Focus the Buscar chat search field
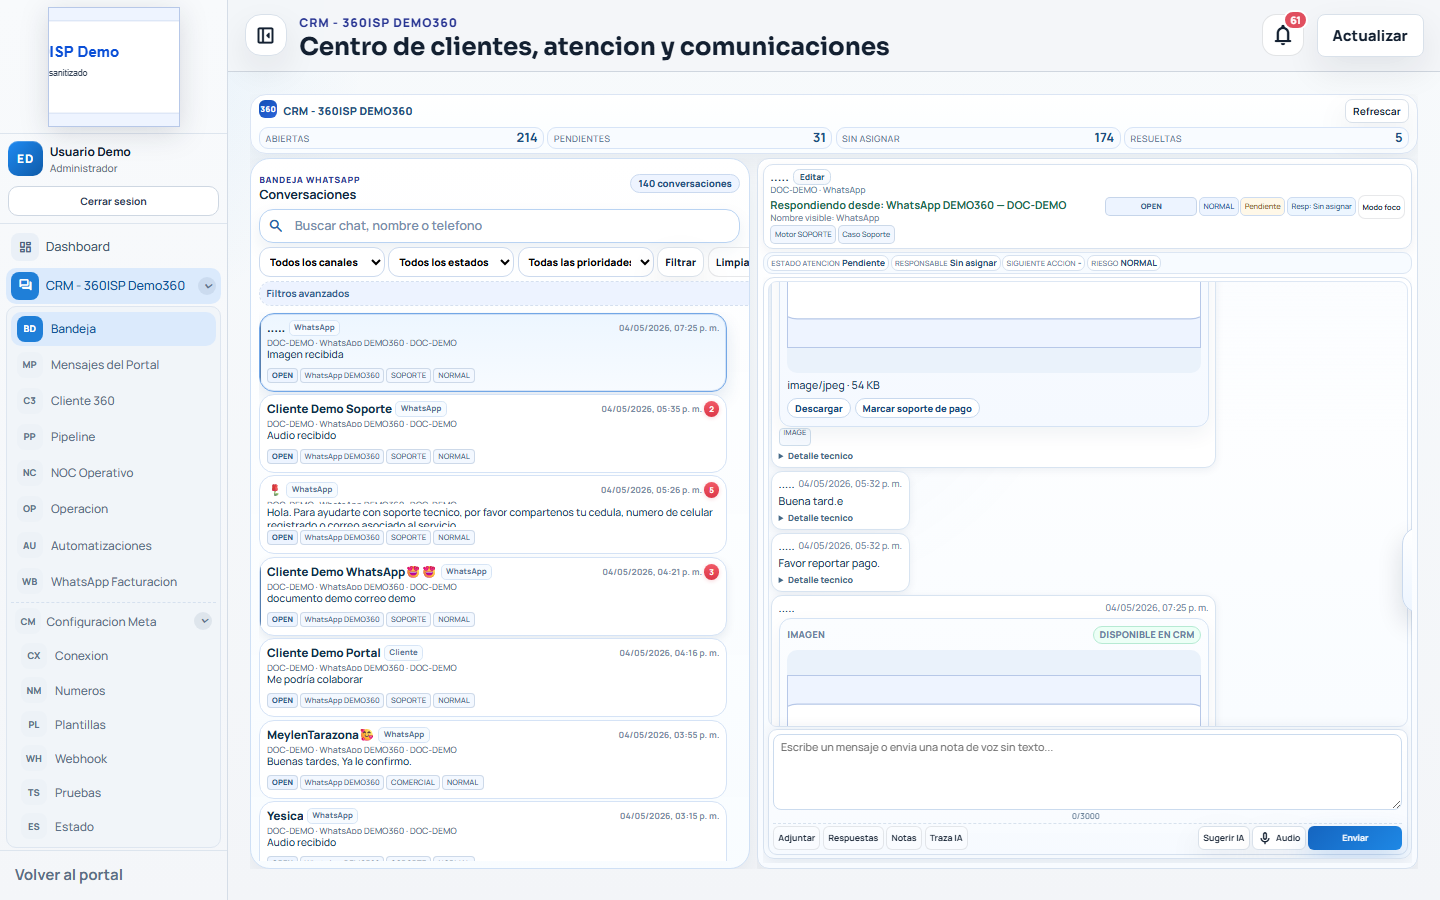Screen dimensions: 1440x900 coord(499,226)
